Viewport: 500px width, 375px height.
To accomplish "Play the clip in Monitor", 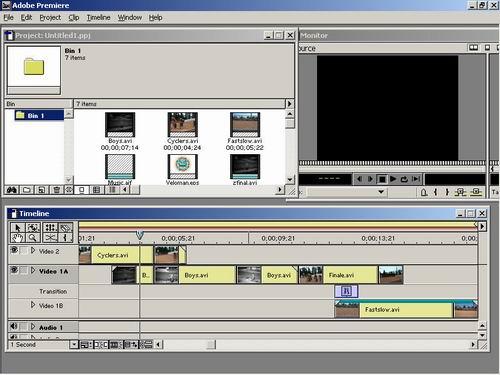I will [x=393, y=179].
